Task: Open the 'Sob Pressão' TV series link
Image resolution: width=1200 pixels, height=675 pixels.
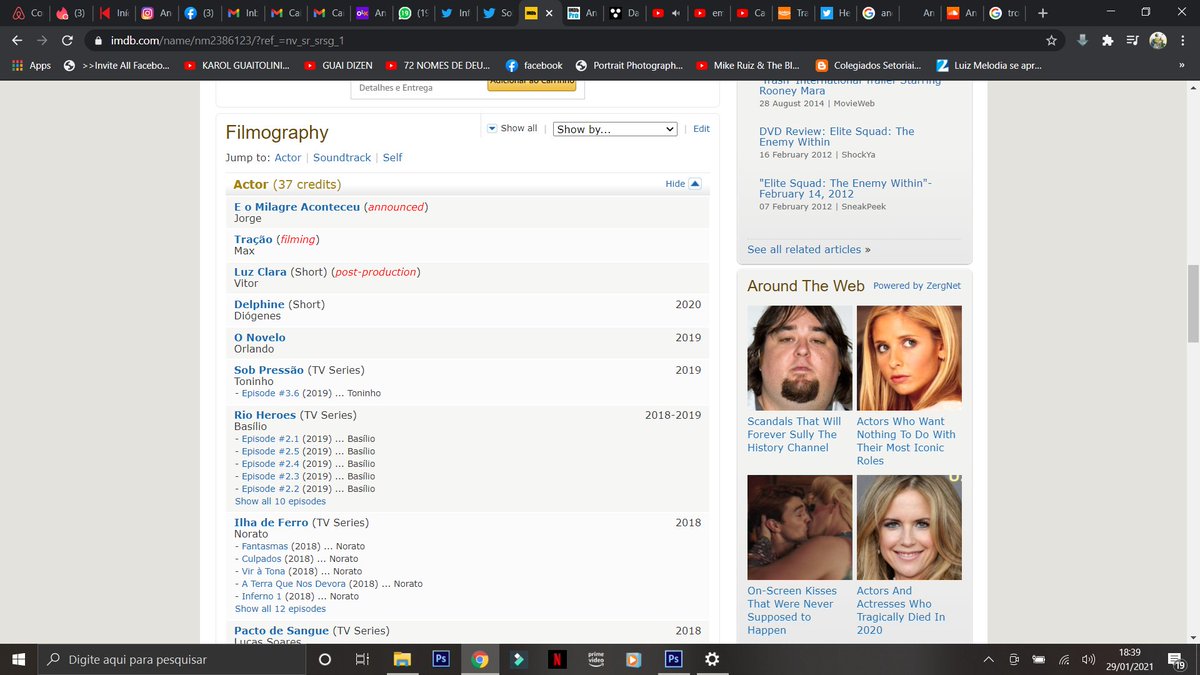Action: coord(269,370)
